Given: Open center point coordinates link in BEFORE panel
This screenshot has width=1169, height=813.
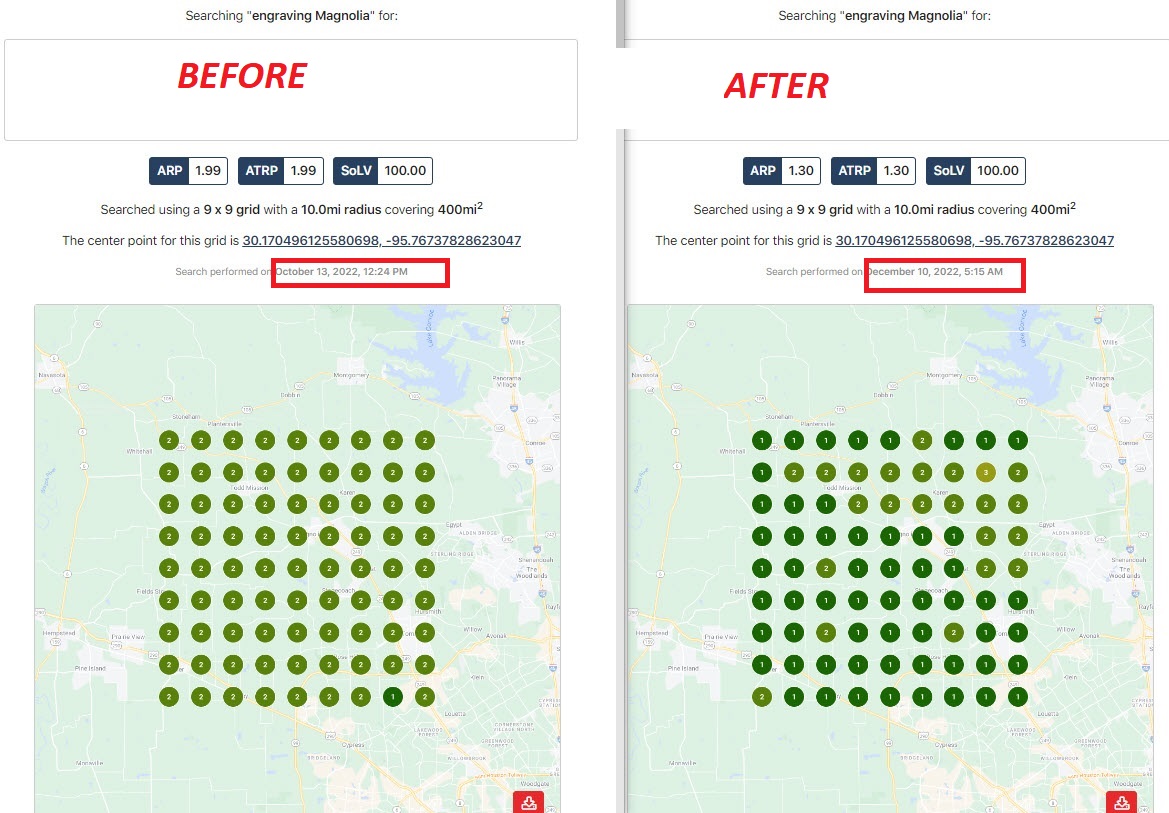Looking at the screenshot, I should pyautogui.click(x=381, y=241).
